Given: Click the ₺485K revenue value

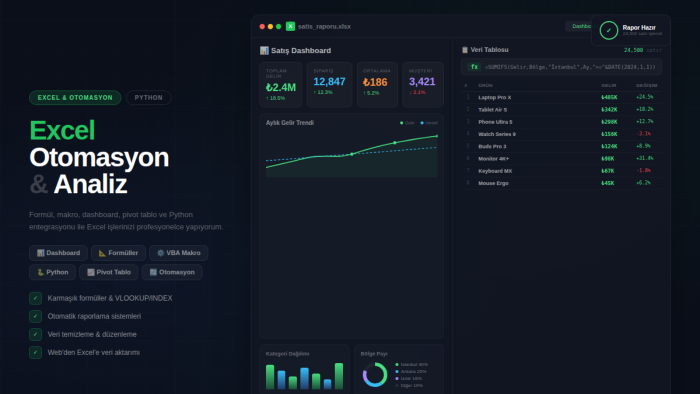Looking at the screenshot, I should point(609,97).
